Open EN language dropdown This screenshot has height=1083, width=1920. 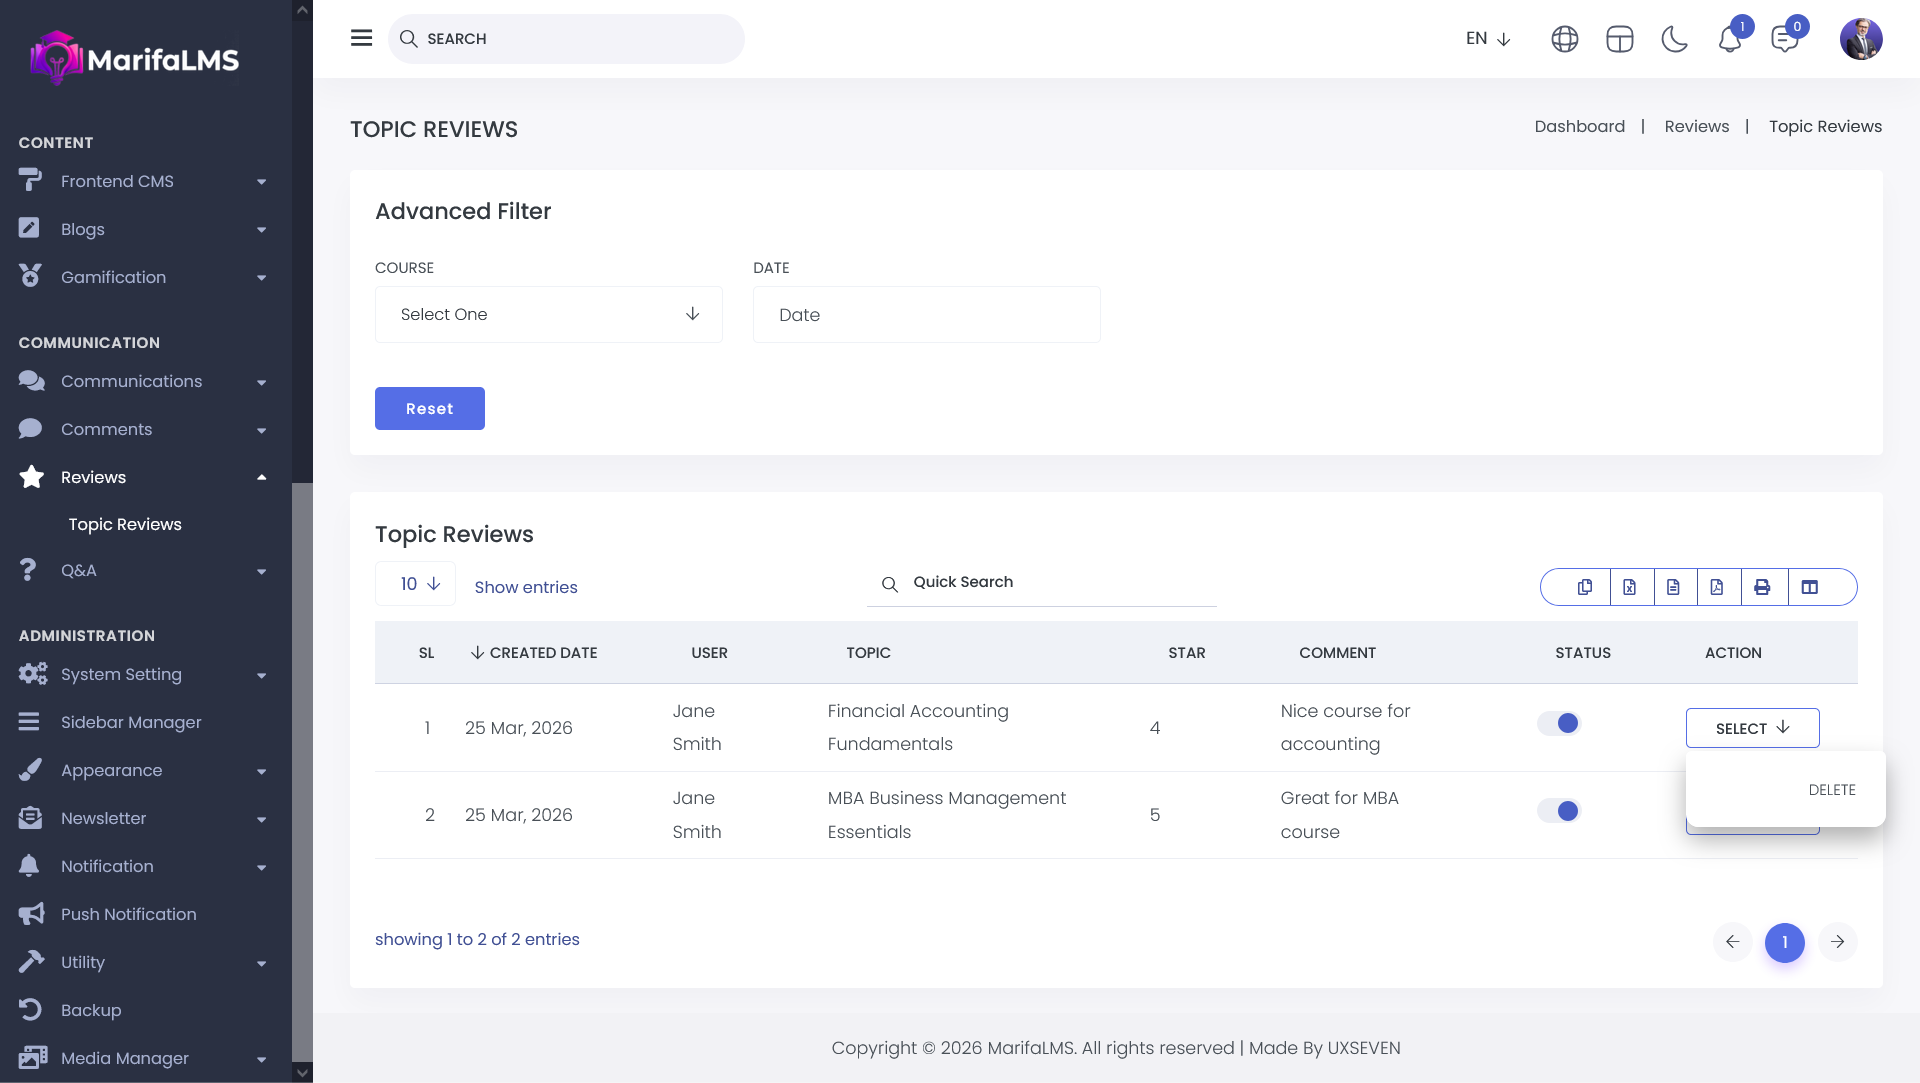tap(1487, 39)
